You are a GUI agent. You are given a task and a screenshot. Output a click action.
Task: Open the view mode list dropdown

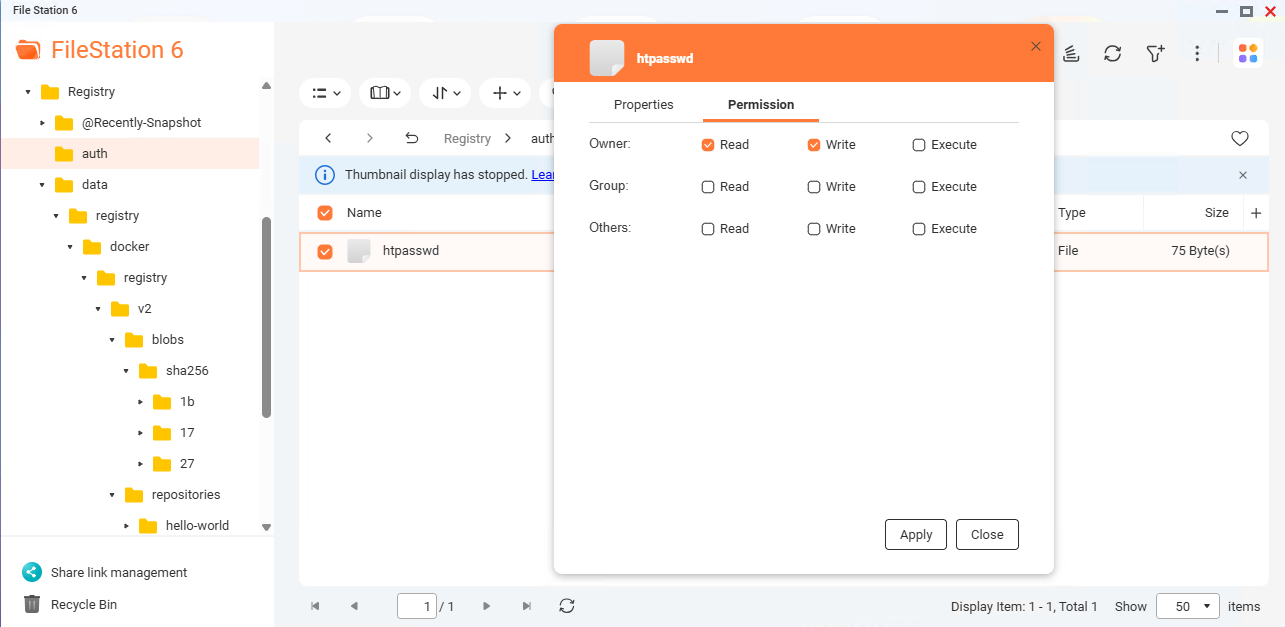point(325,93)
